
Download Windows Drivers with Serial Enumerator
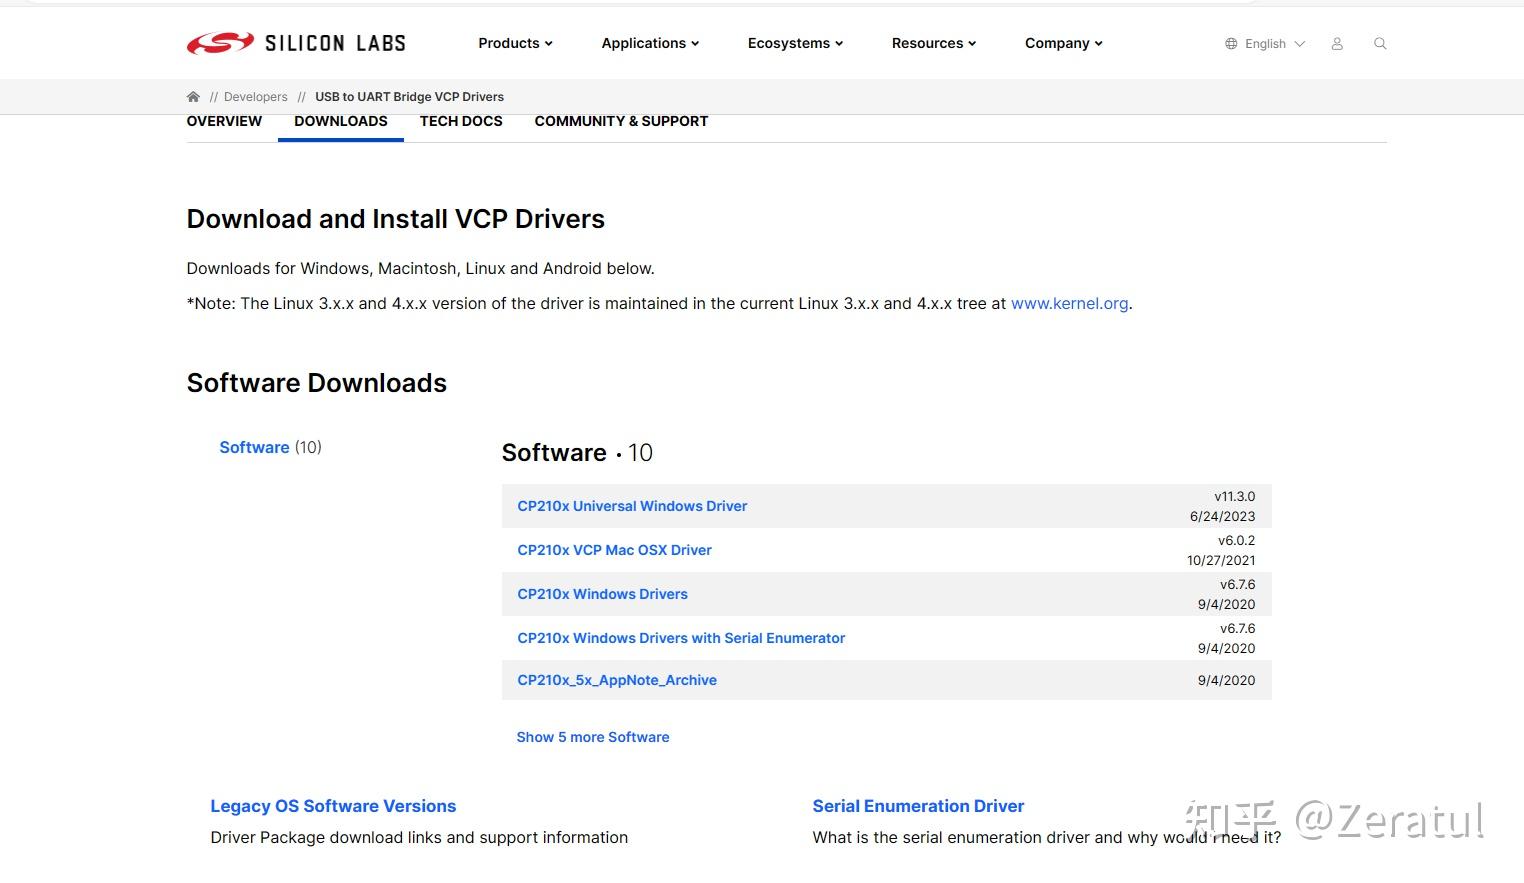tap(681, 638)
